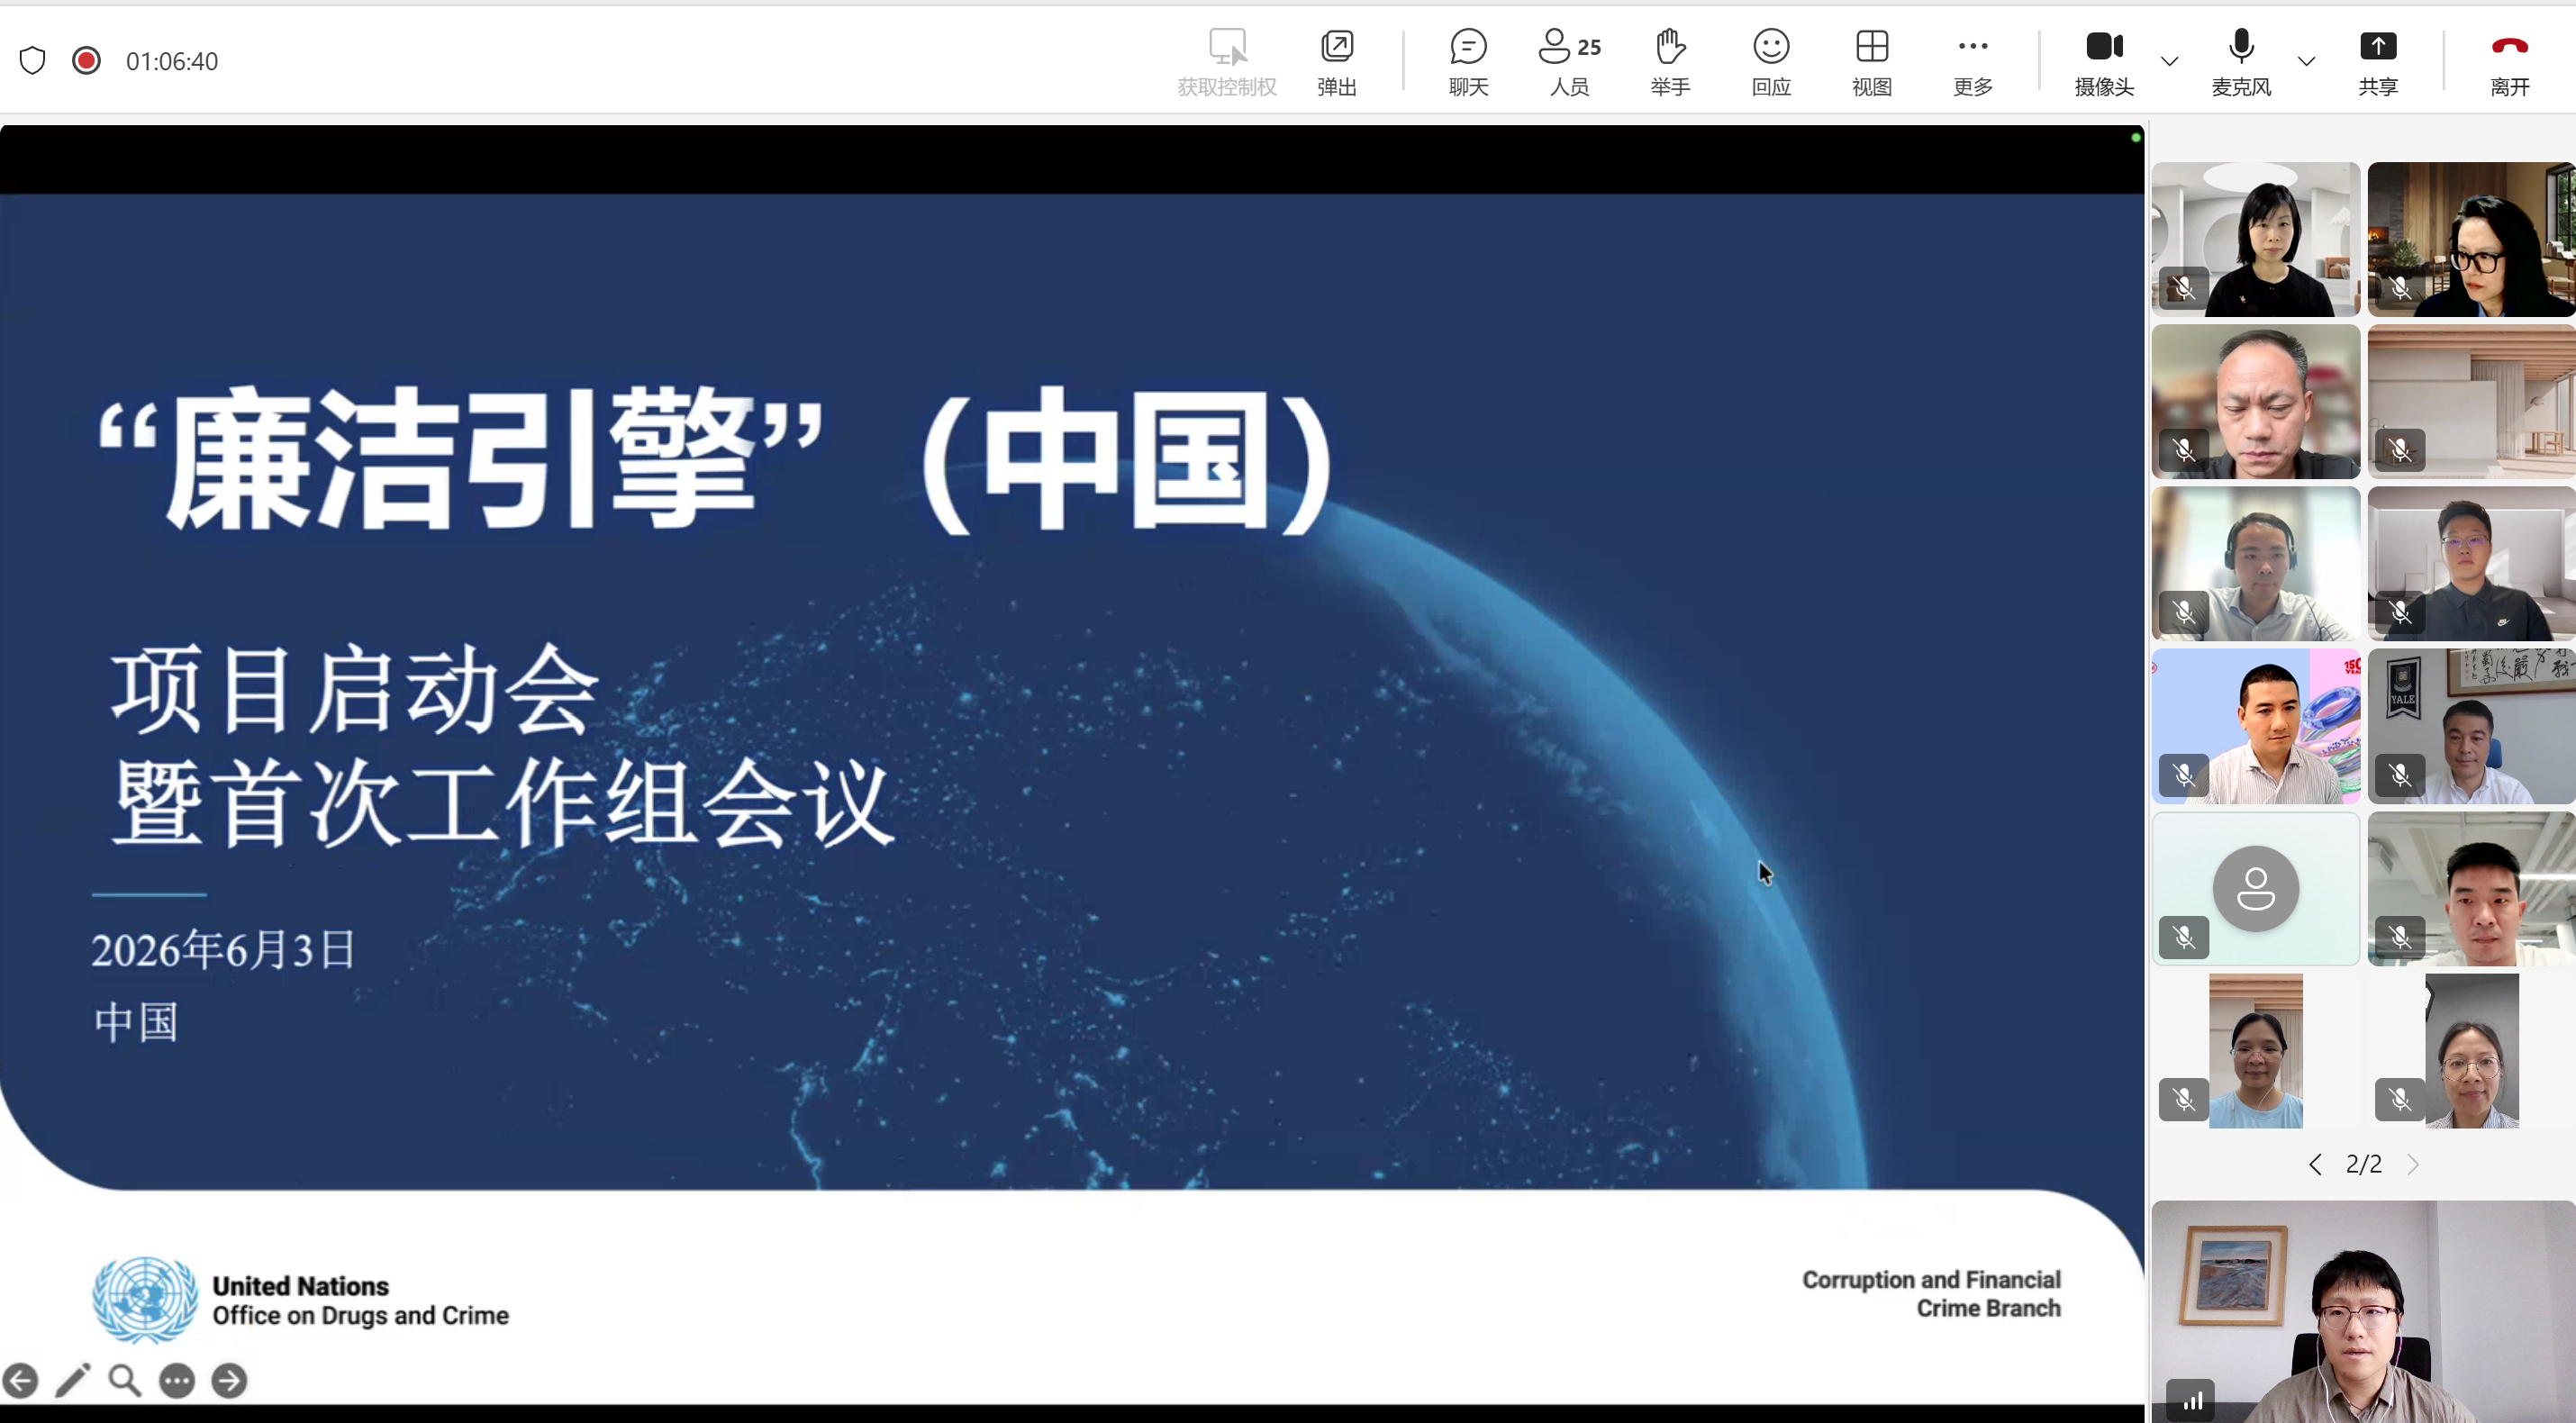Expand the microphone options chevron
Image resolution: width=2576 pixels, height=1423 pixels.
[x=2306, y=61]
